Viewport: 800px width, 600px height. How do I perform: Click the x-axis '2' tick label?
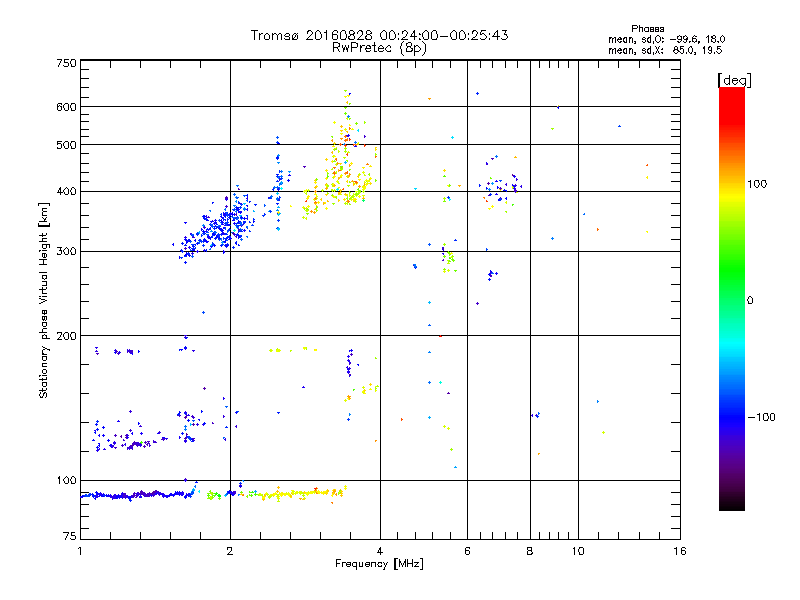coord(230,551)
